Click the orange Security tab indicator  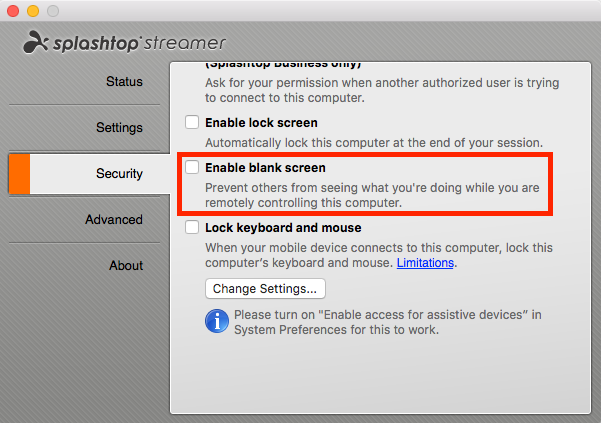pyautogui.click(x=19, y=174)
